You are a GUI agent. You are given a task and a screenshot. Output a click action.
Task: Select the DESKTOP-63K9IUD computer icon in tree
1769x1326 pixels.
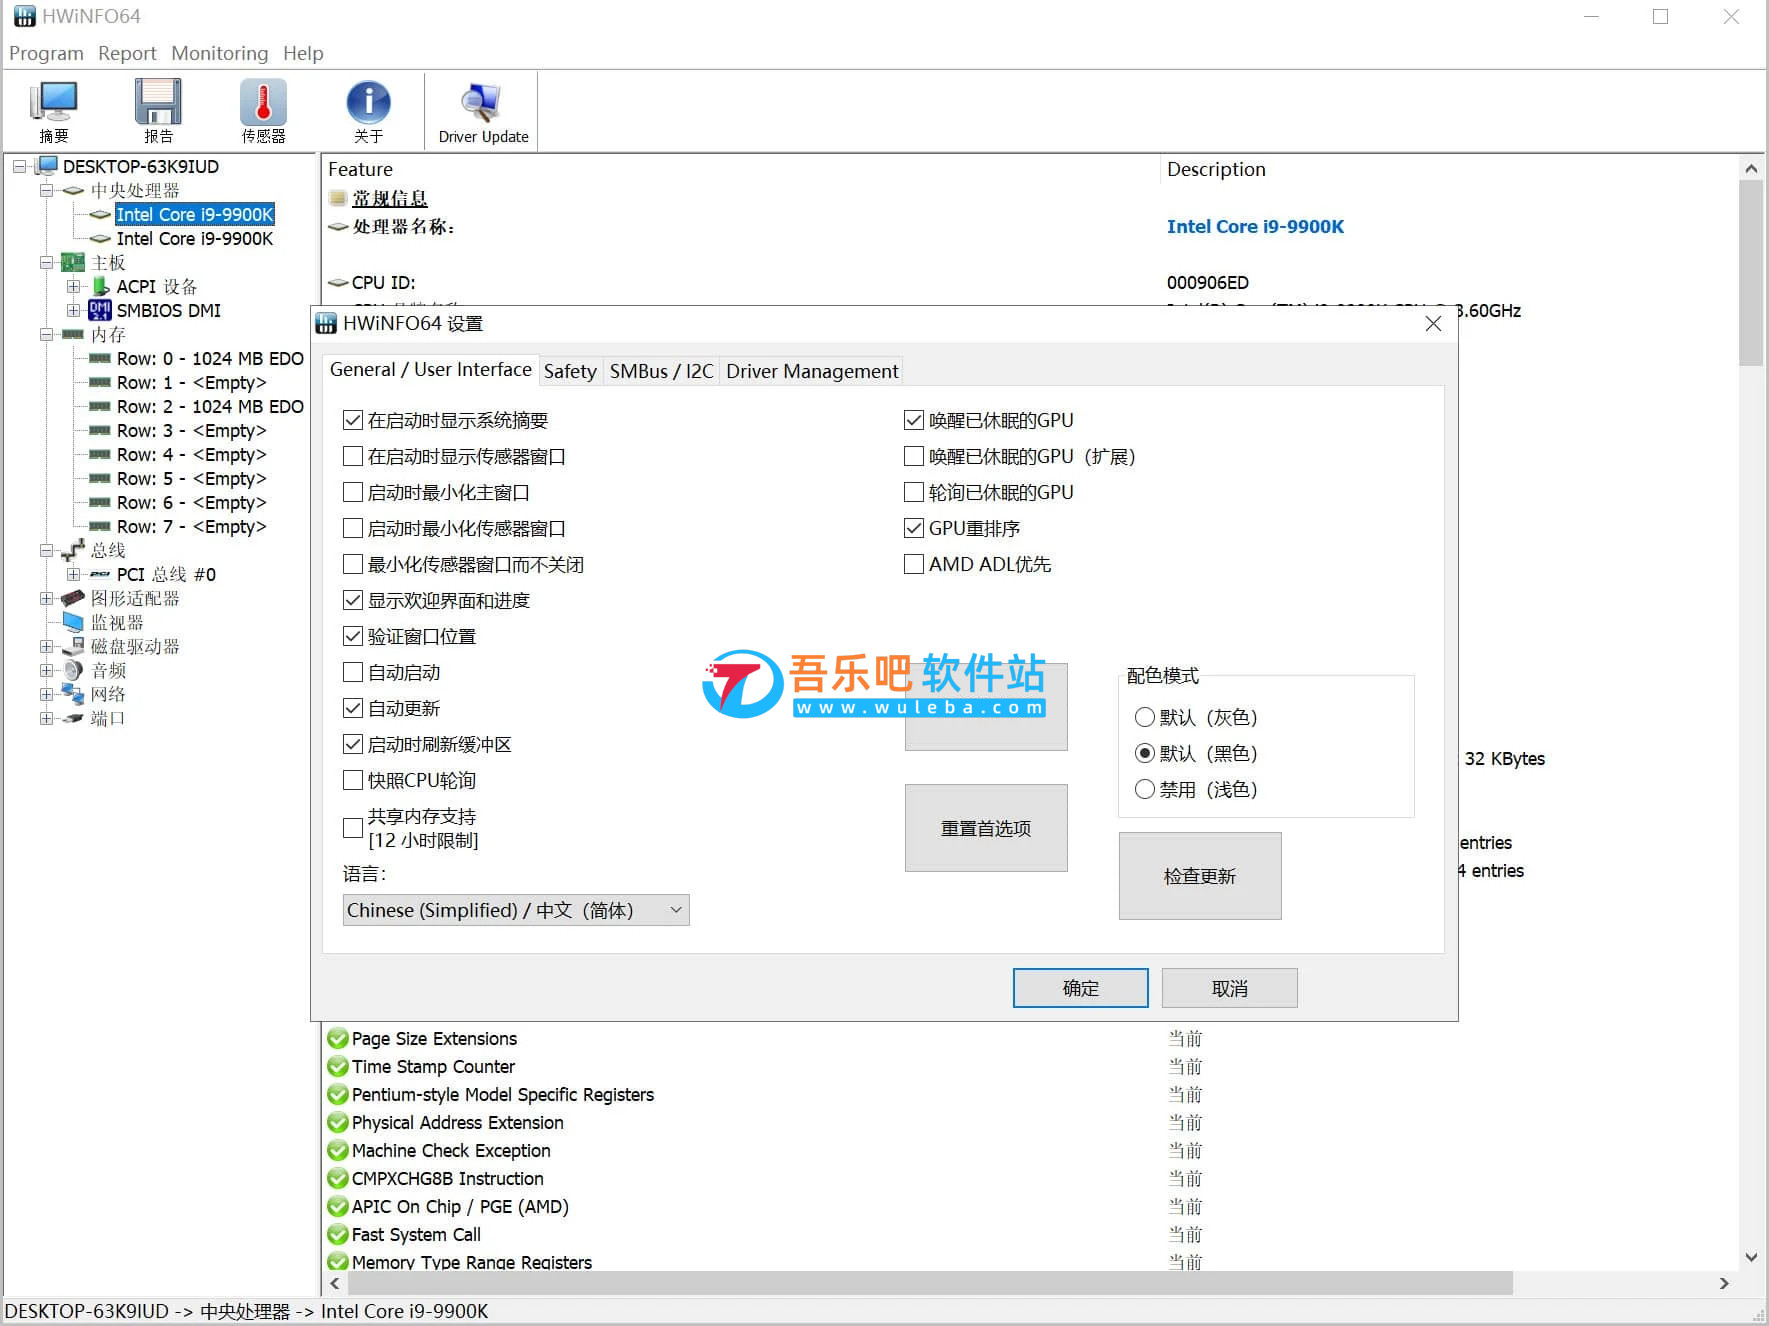coord(47,166)
